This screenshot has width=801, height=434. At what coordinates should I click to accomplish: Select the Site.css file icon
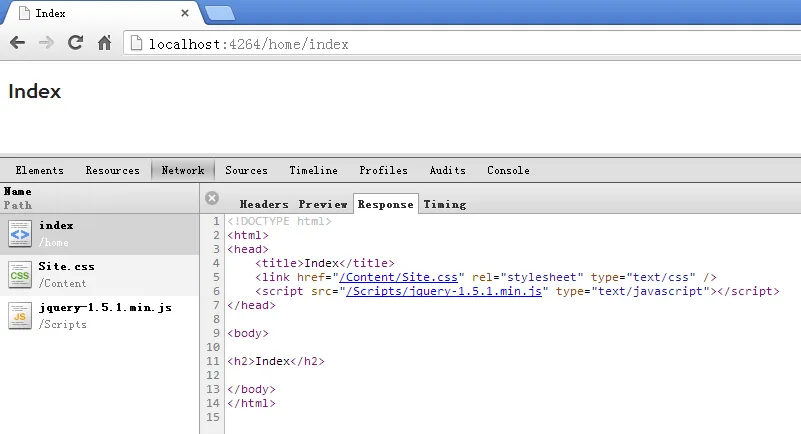point(20,275)
